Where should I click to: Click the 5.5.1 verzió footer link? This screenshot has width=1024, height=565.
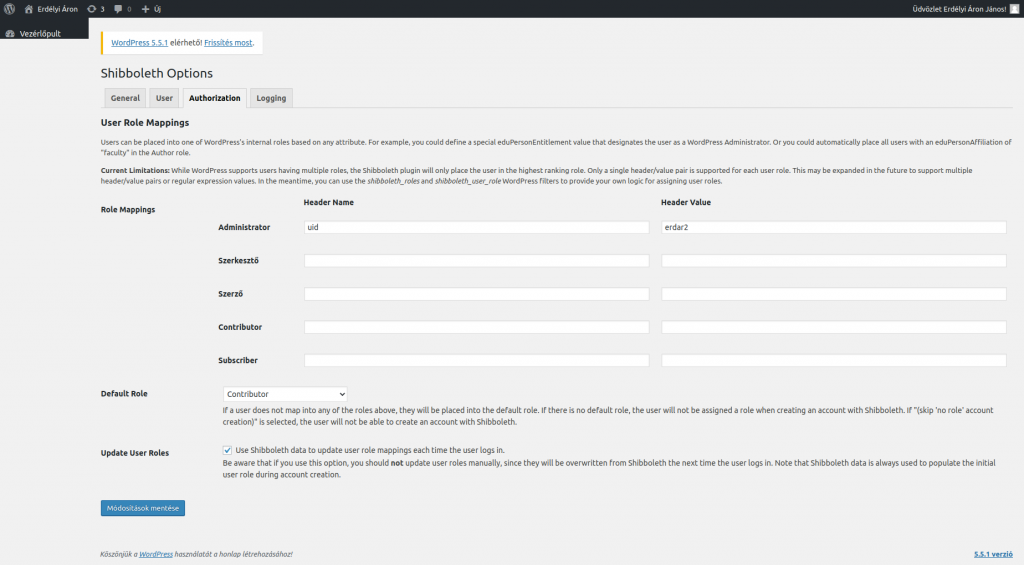[993, 554]
